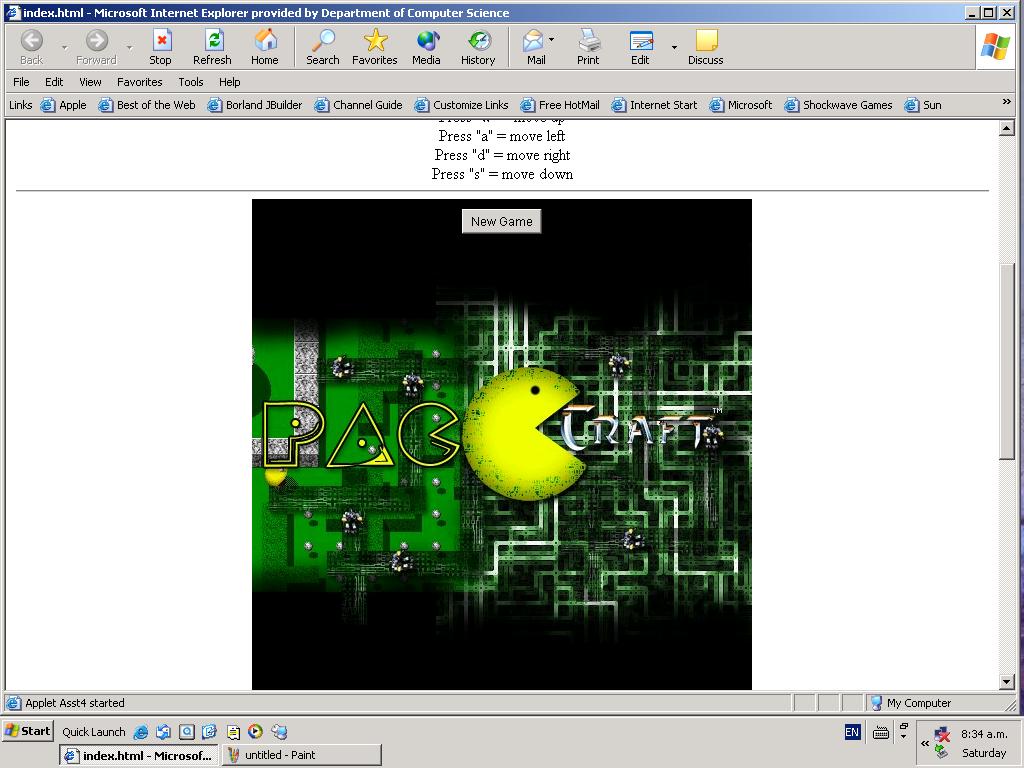Click the Stop toolbar icon
The image size is (1024, 768).
161,47
